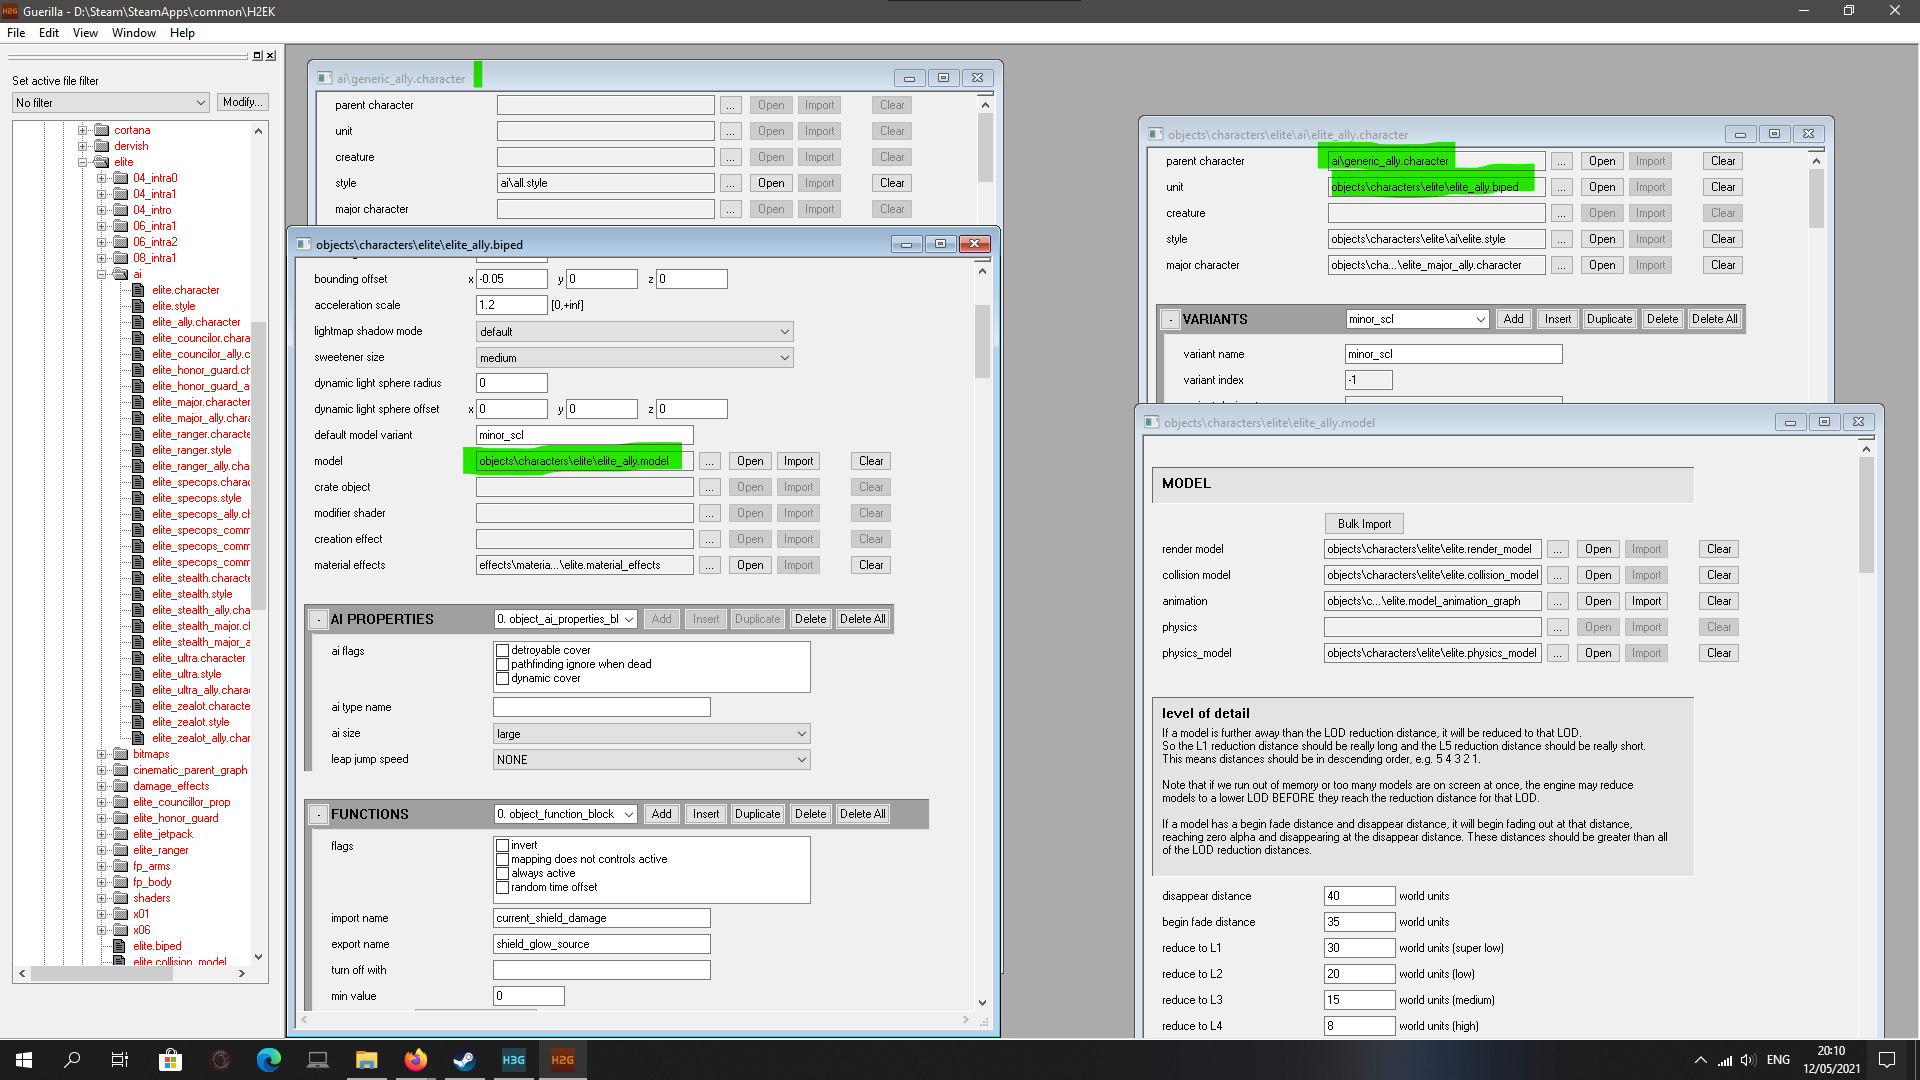The image size is (1920, 1080).
Task: Click the Modify... filter button
Action: click(x=242, y=102)
